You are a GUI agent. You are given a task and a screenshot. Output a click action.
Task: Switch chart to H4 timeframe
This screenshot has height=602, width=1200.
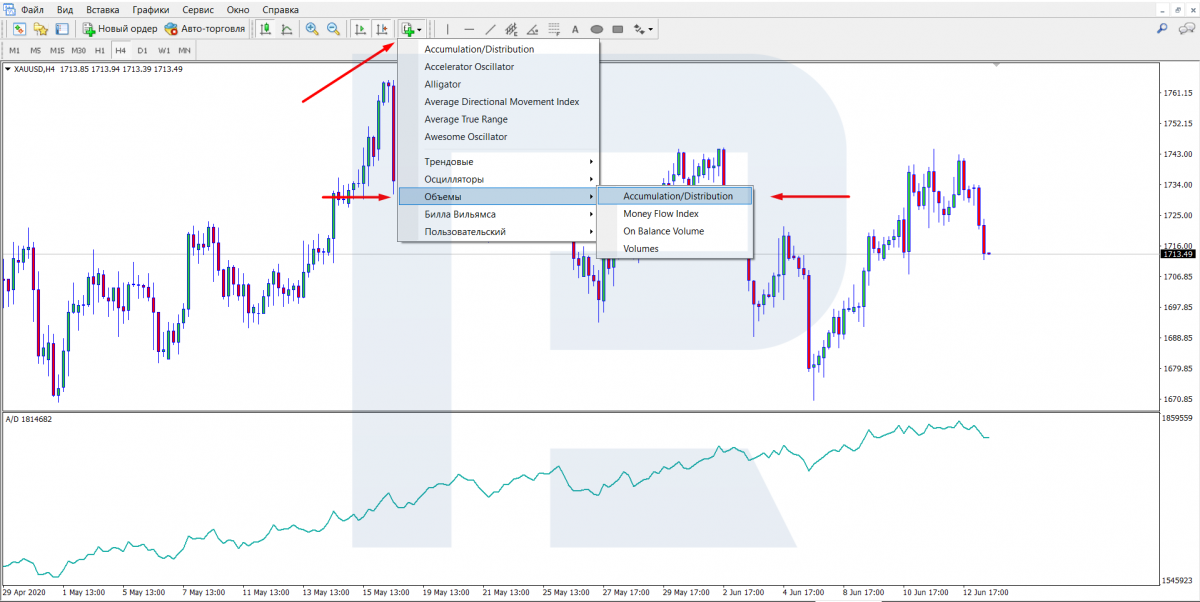tap(120, 50)
